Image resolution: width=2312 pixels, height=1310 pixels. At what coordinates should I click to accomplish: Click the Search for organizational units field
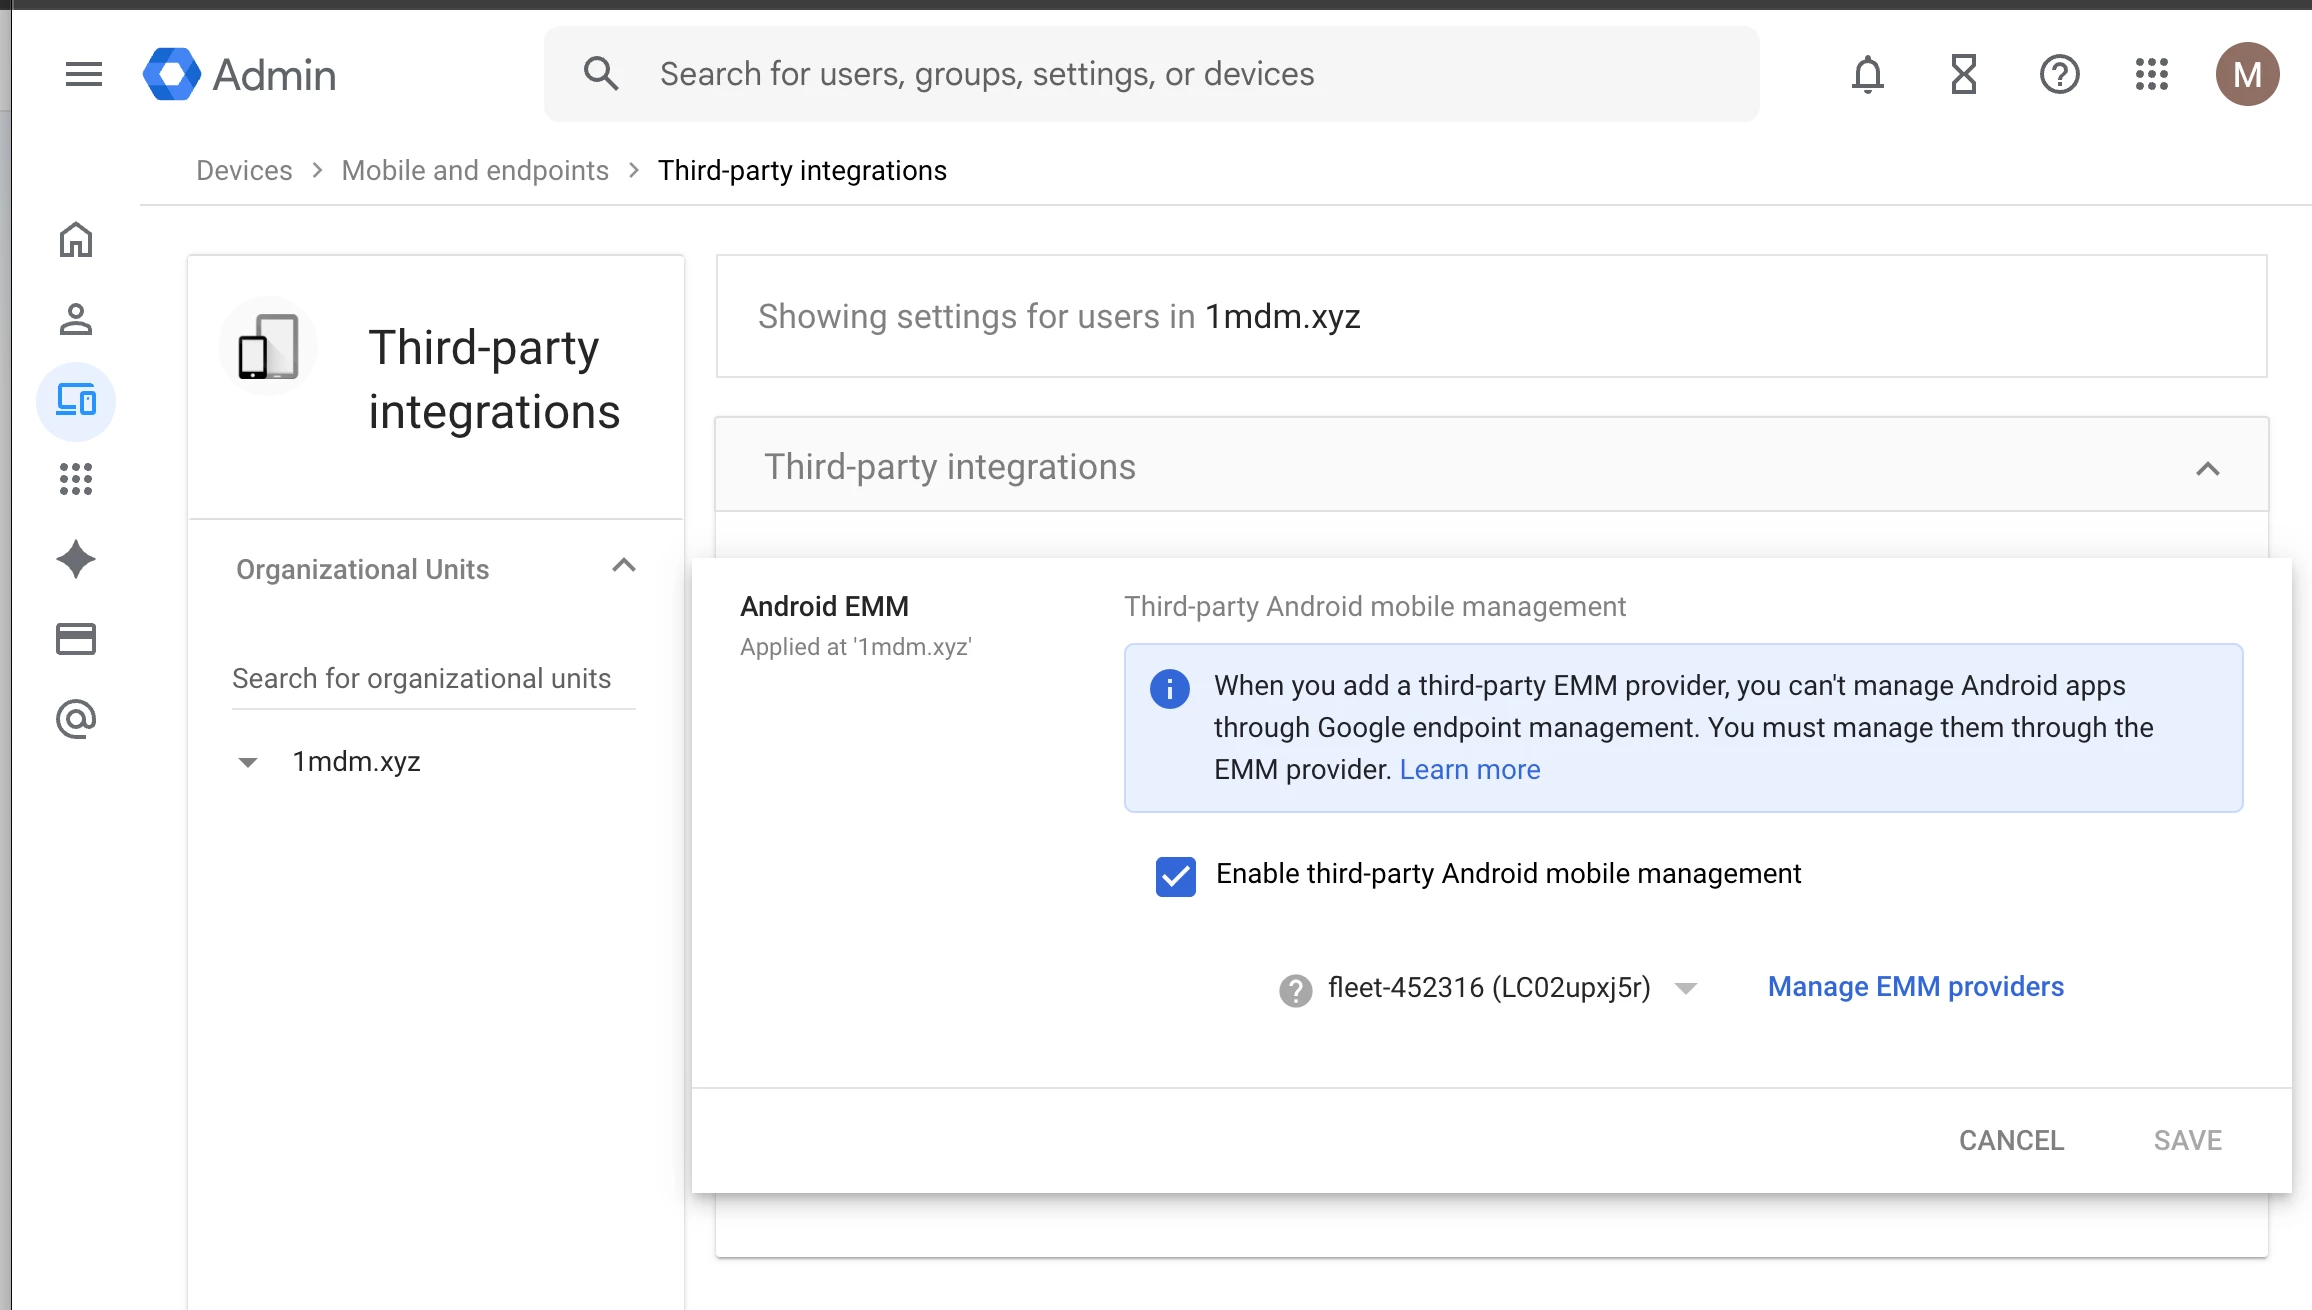click(x=432, y=679)
